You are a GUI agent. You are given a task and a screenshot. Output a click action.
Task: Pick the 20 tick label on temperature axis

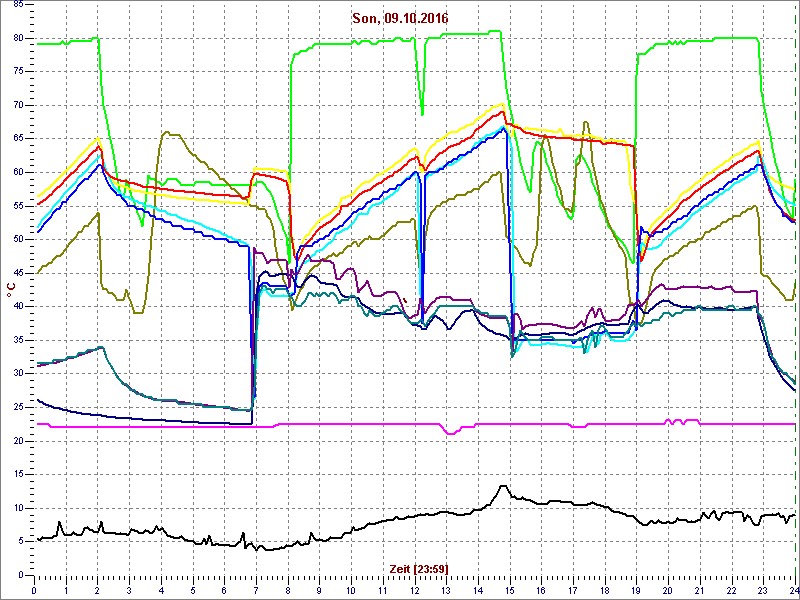point(17,441)
